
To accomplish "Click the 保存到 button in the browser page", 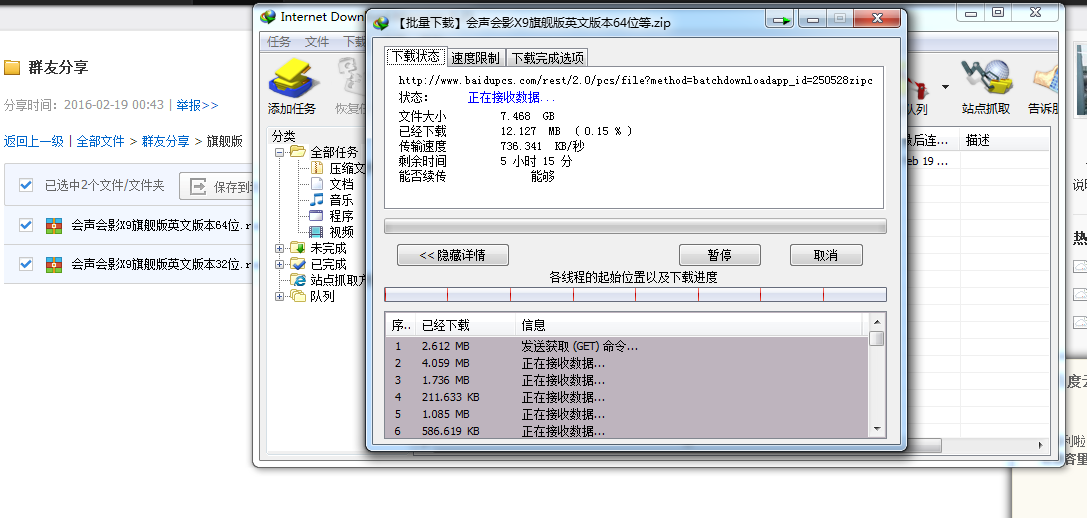I will click(x=216, y=186).
